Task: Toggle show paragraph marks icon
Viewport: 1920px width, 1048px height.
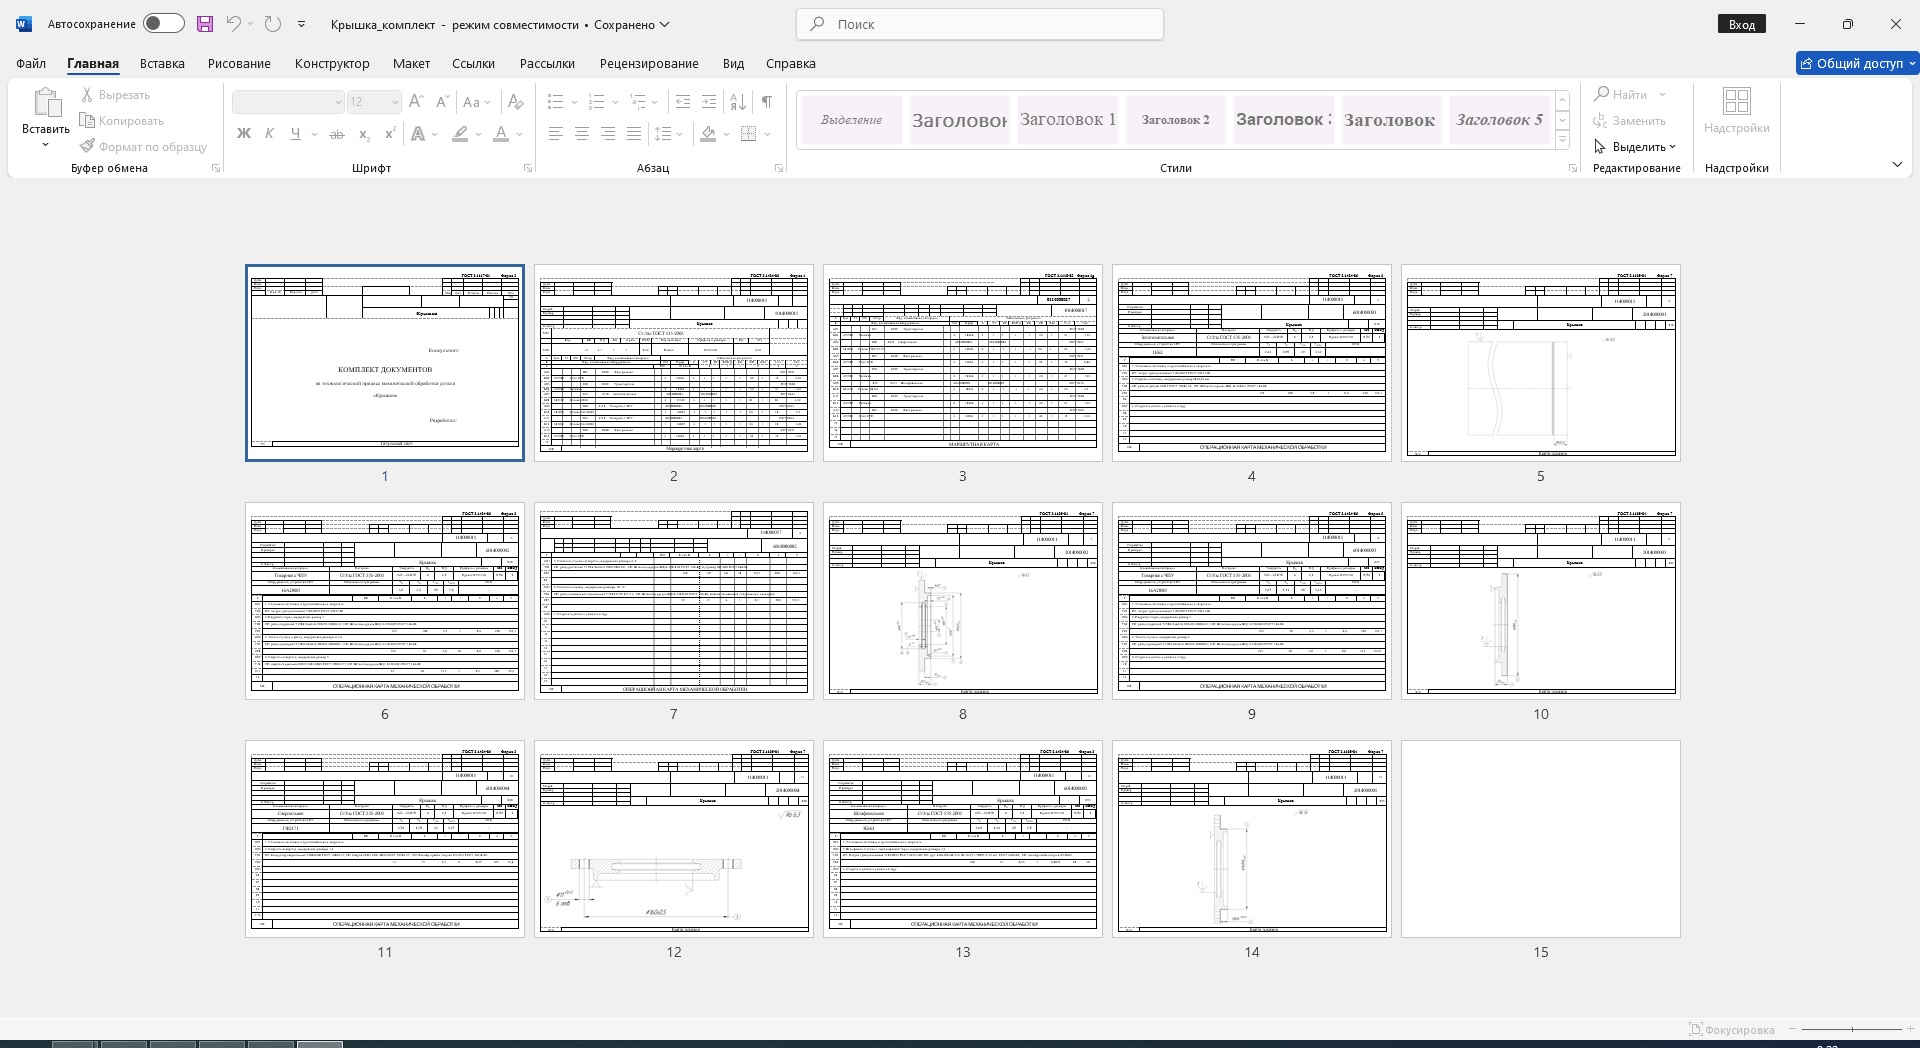Action: (x=766, y=102)
